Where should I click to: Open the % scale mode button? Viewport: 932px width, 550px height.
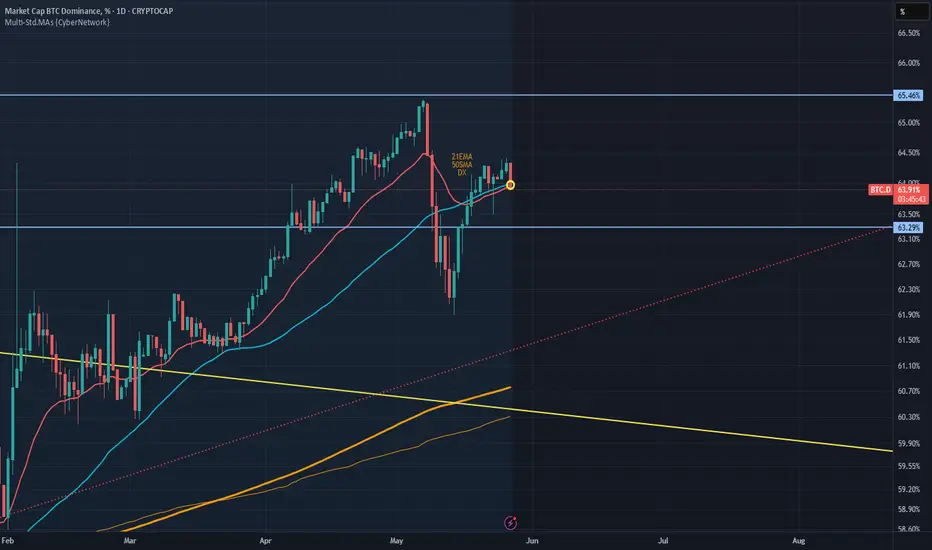pyautogui.click(x=911, y=11)
